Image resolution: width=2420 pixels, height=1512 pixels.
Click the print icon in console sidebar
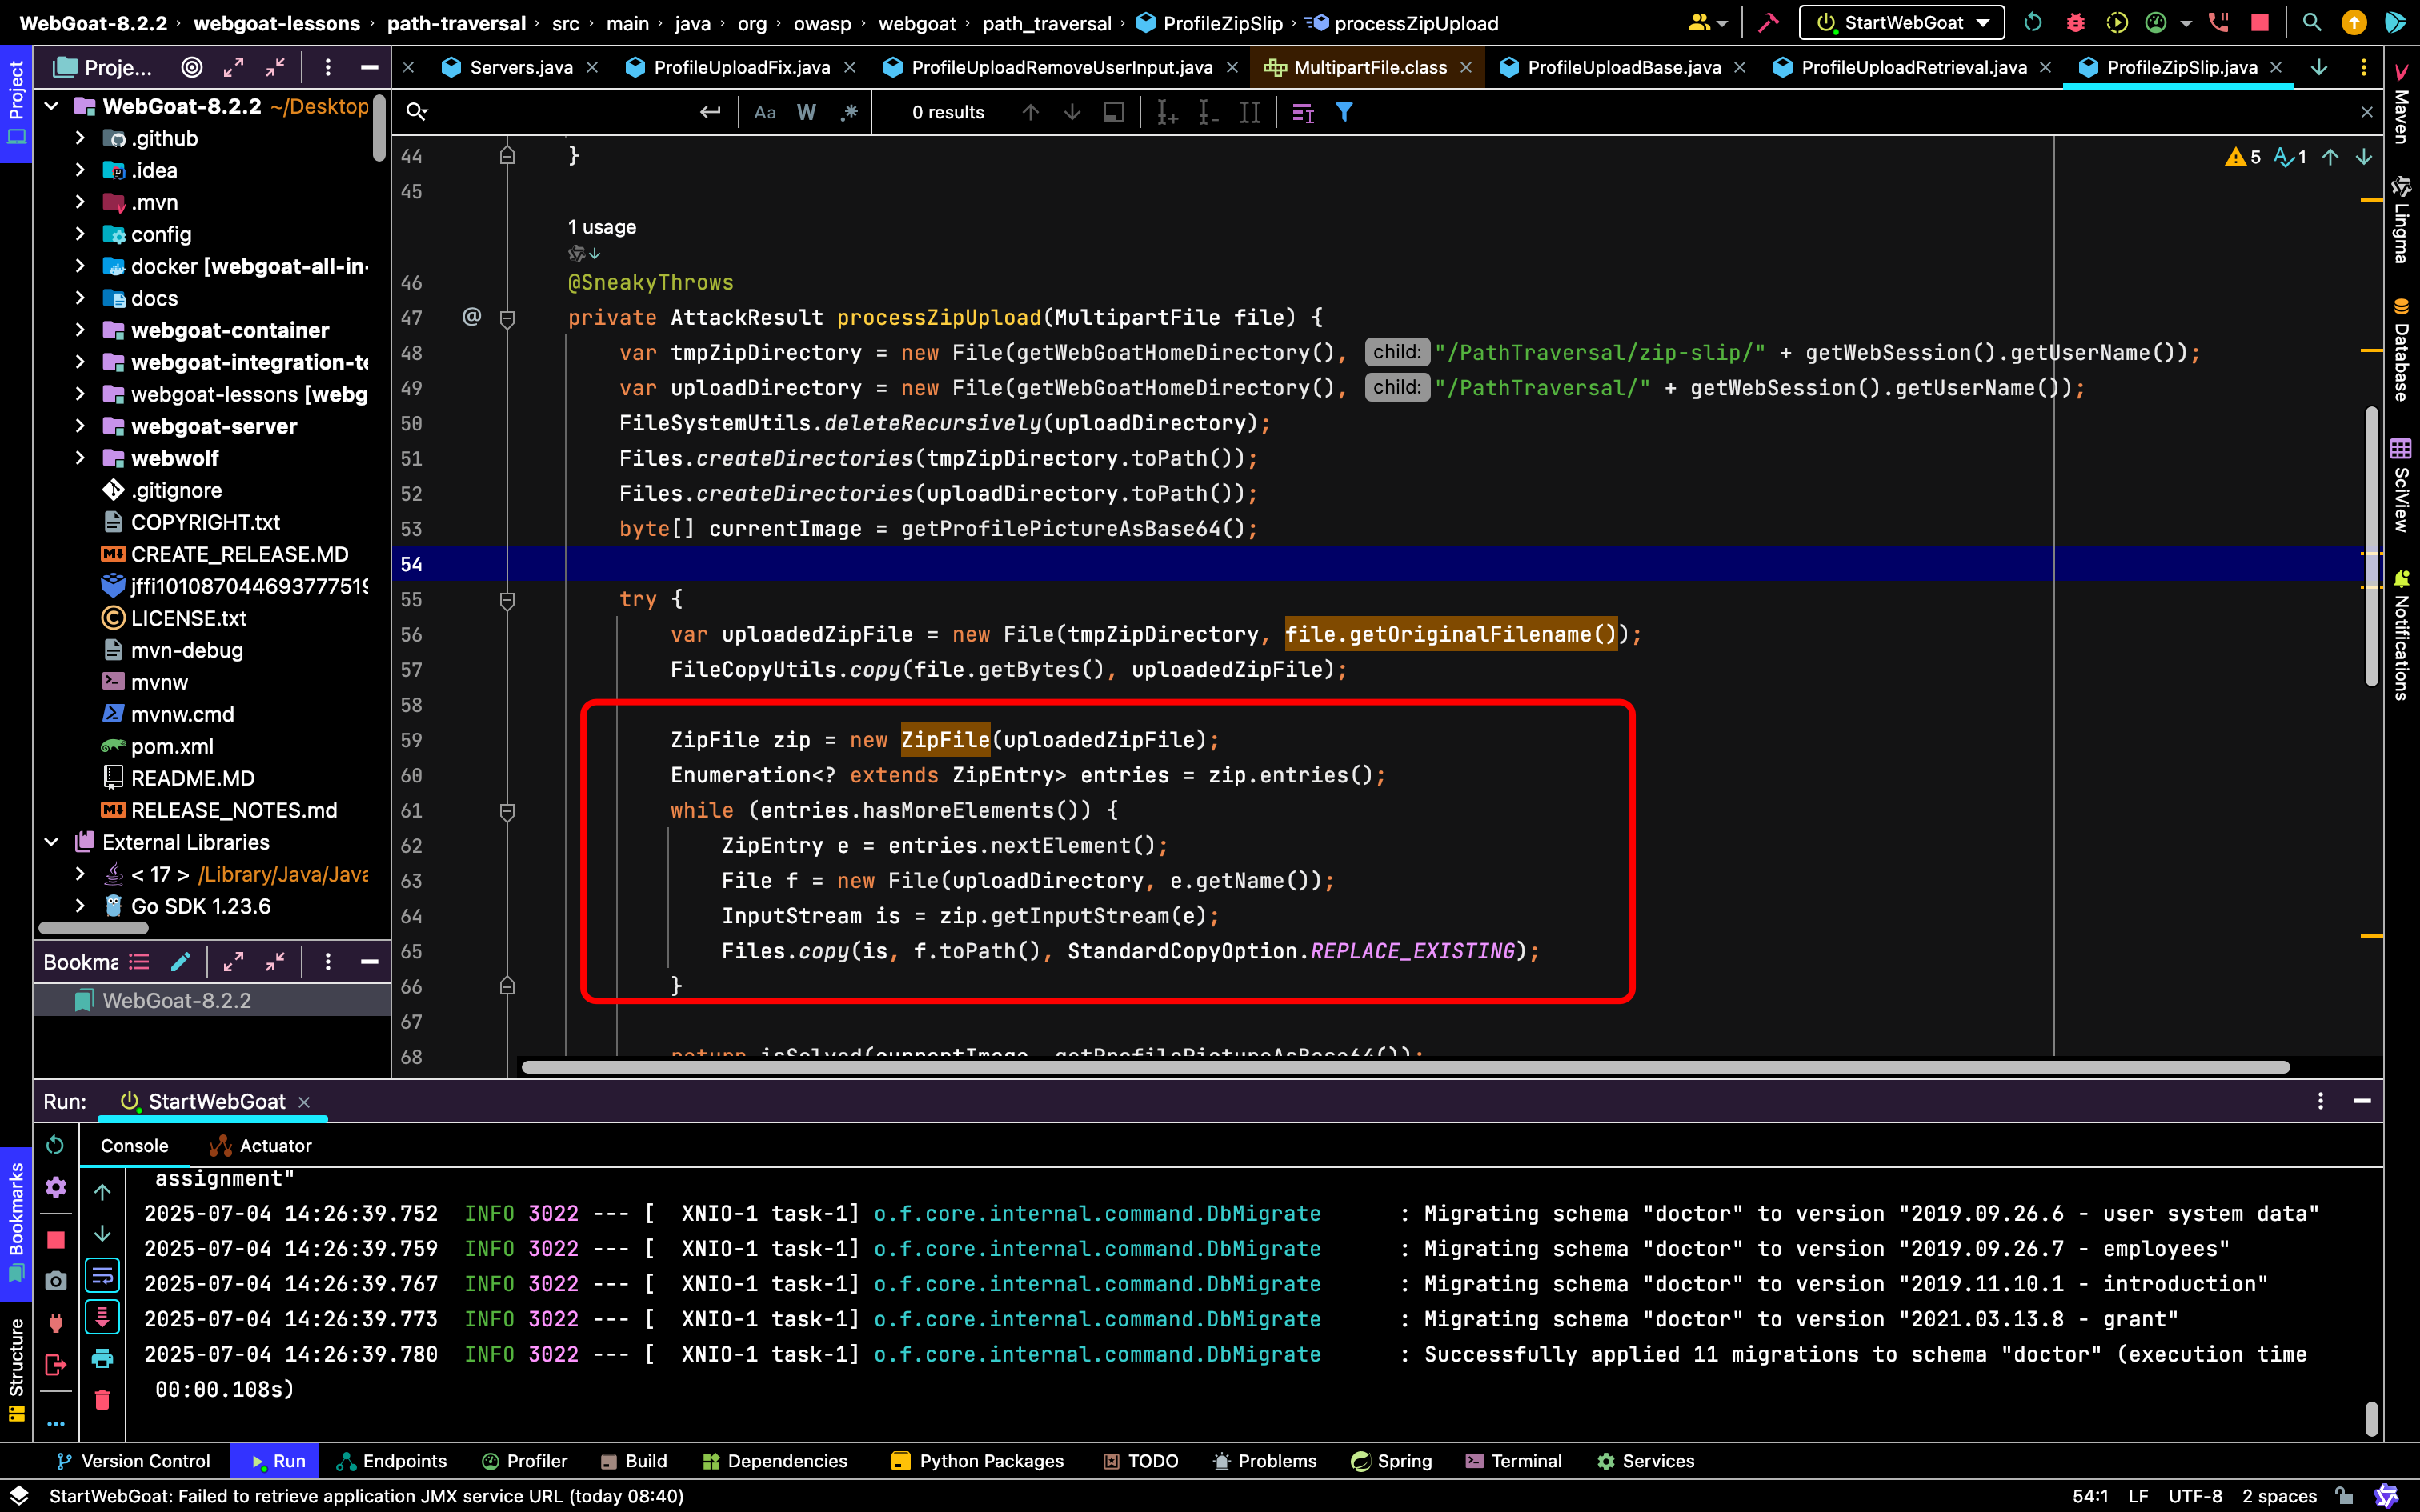[102, 1358]
